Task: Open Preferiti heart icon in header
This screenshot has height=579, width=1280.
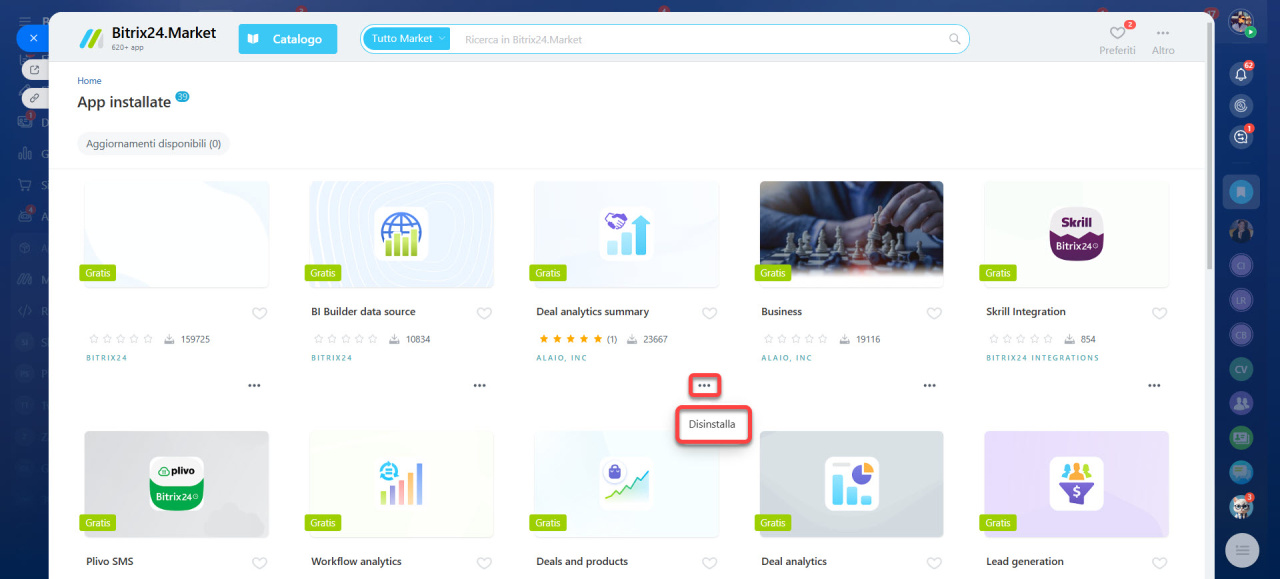Action: tap(1117, 34)
